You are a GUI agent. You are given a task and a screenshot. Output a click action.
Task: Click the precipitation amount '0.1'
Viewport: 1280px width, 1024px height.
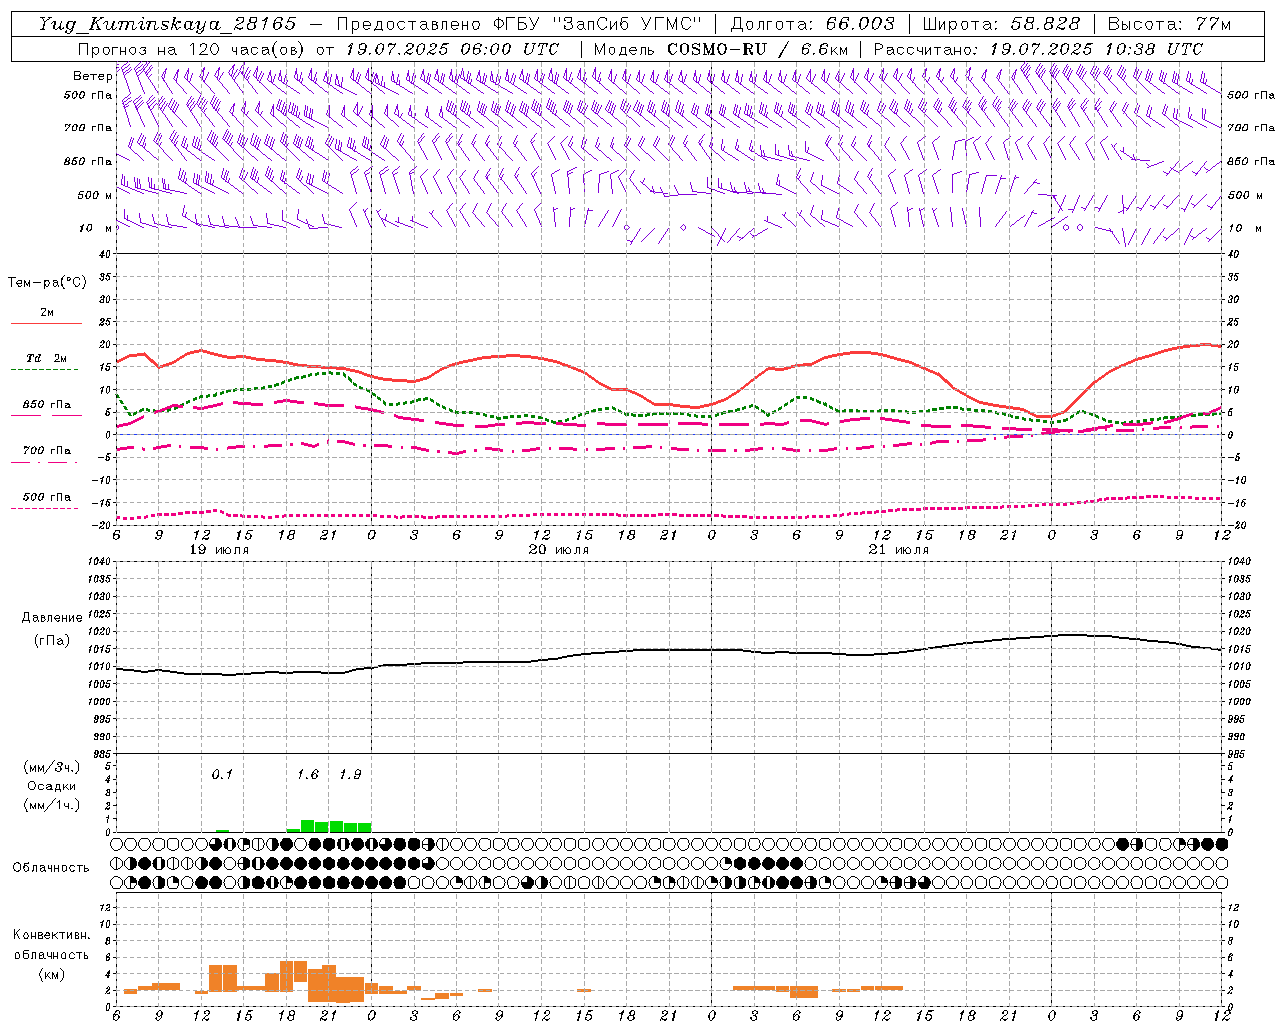(x=222, y=775)
